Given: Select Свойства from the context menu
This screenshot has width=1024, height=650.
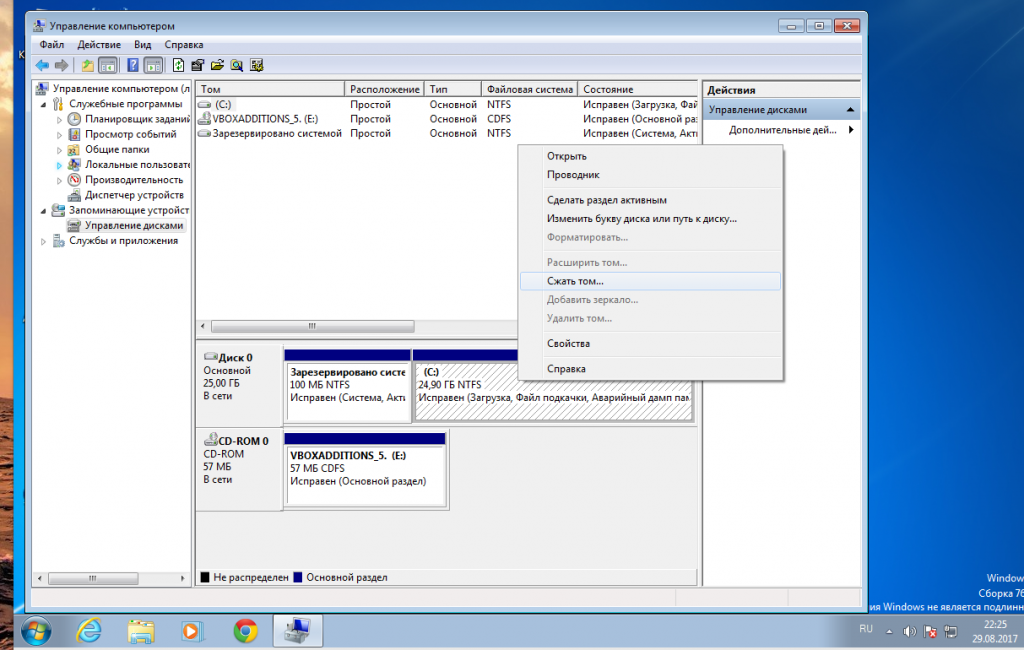Looking at the screenshot, I should click(568, 343).
